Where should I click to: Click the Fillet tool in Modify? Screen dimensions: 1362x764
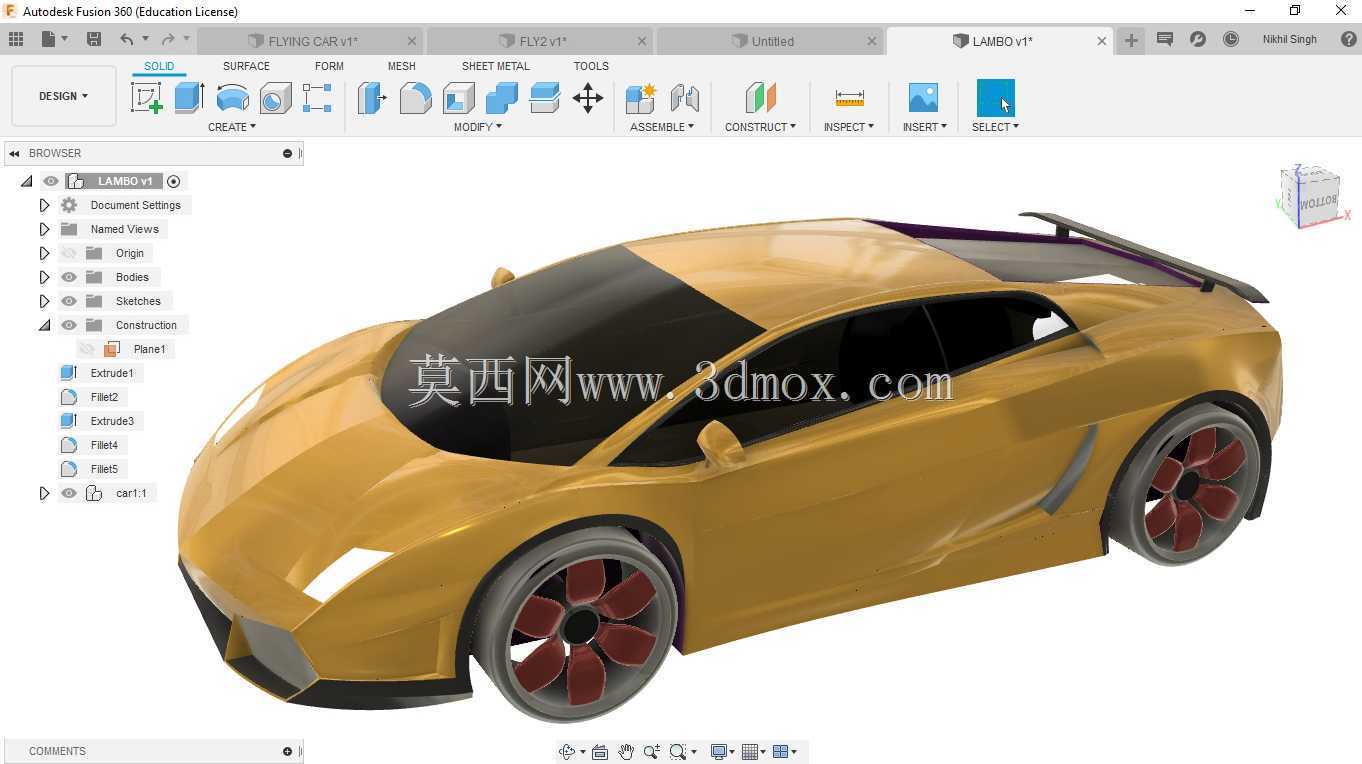pyautogui.click(x=415, y=98)
